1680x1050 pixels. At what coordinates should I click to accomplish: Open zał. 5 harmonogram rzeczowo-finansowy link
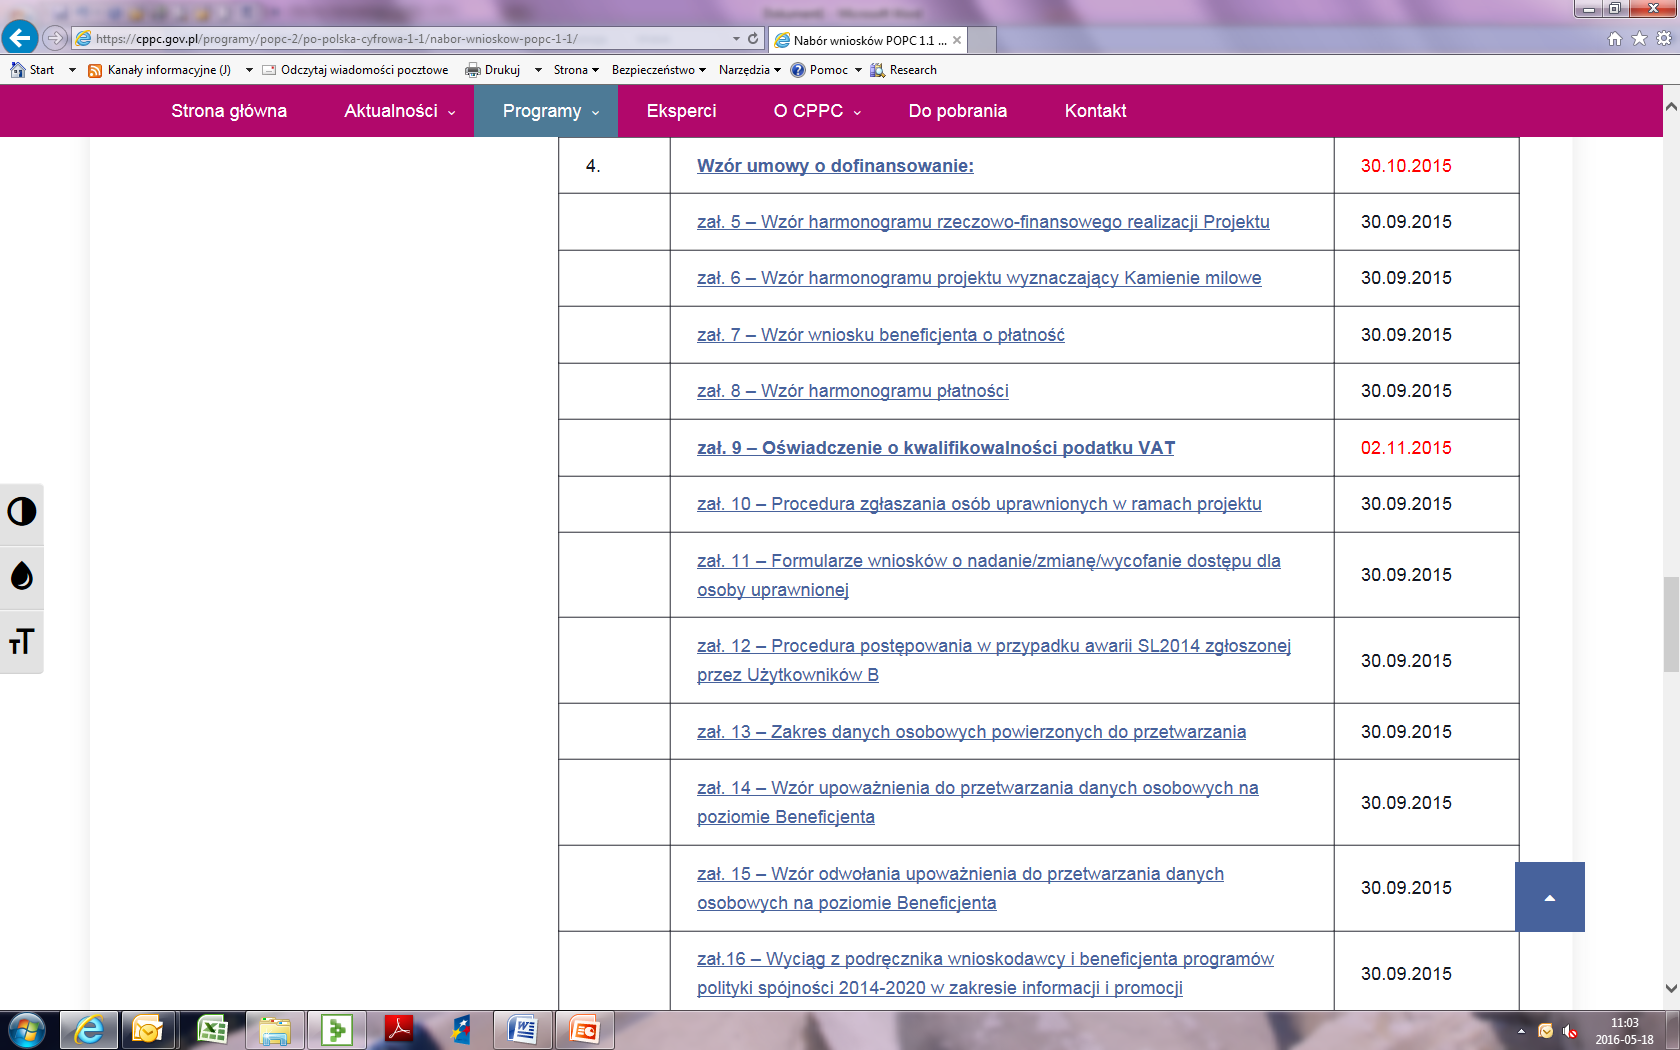(x=983, y=222)
